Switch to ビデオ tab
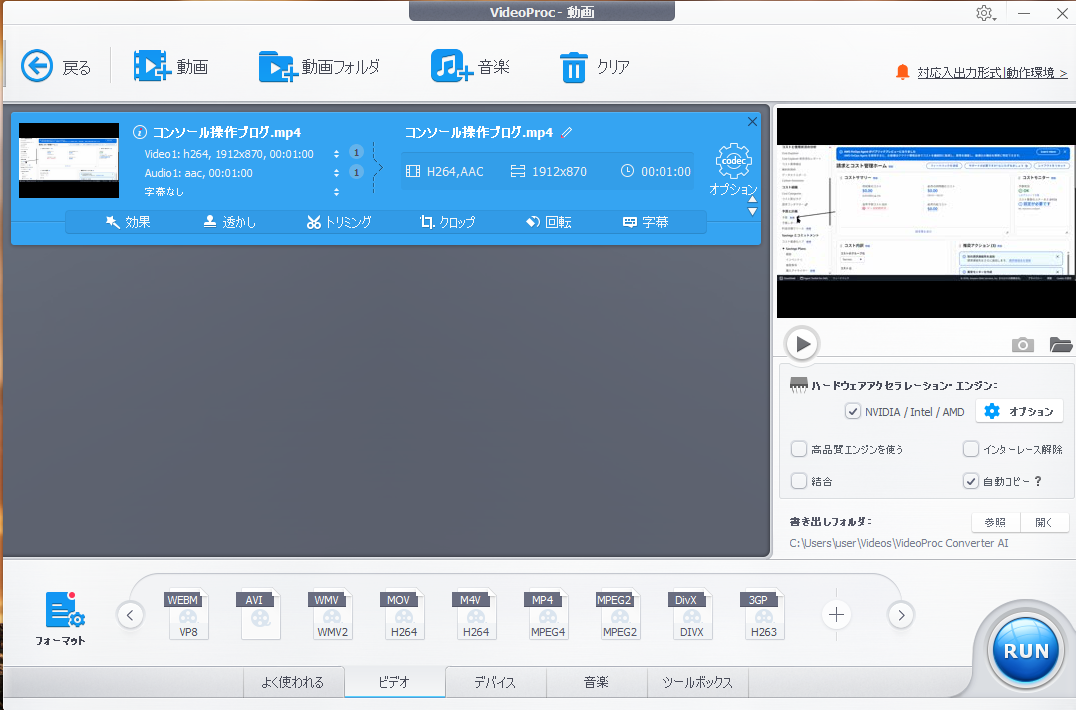 [395, 683]
